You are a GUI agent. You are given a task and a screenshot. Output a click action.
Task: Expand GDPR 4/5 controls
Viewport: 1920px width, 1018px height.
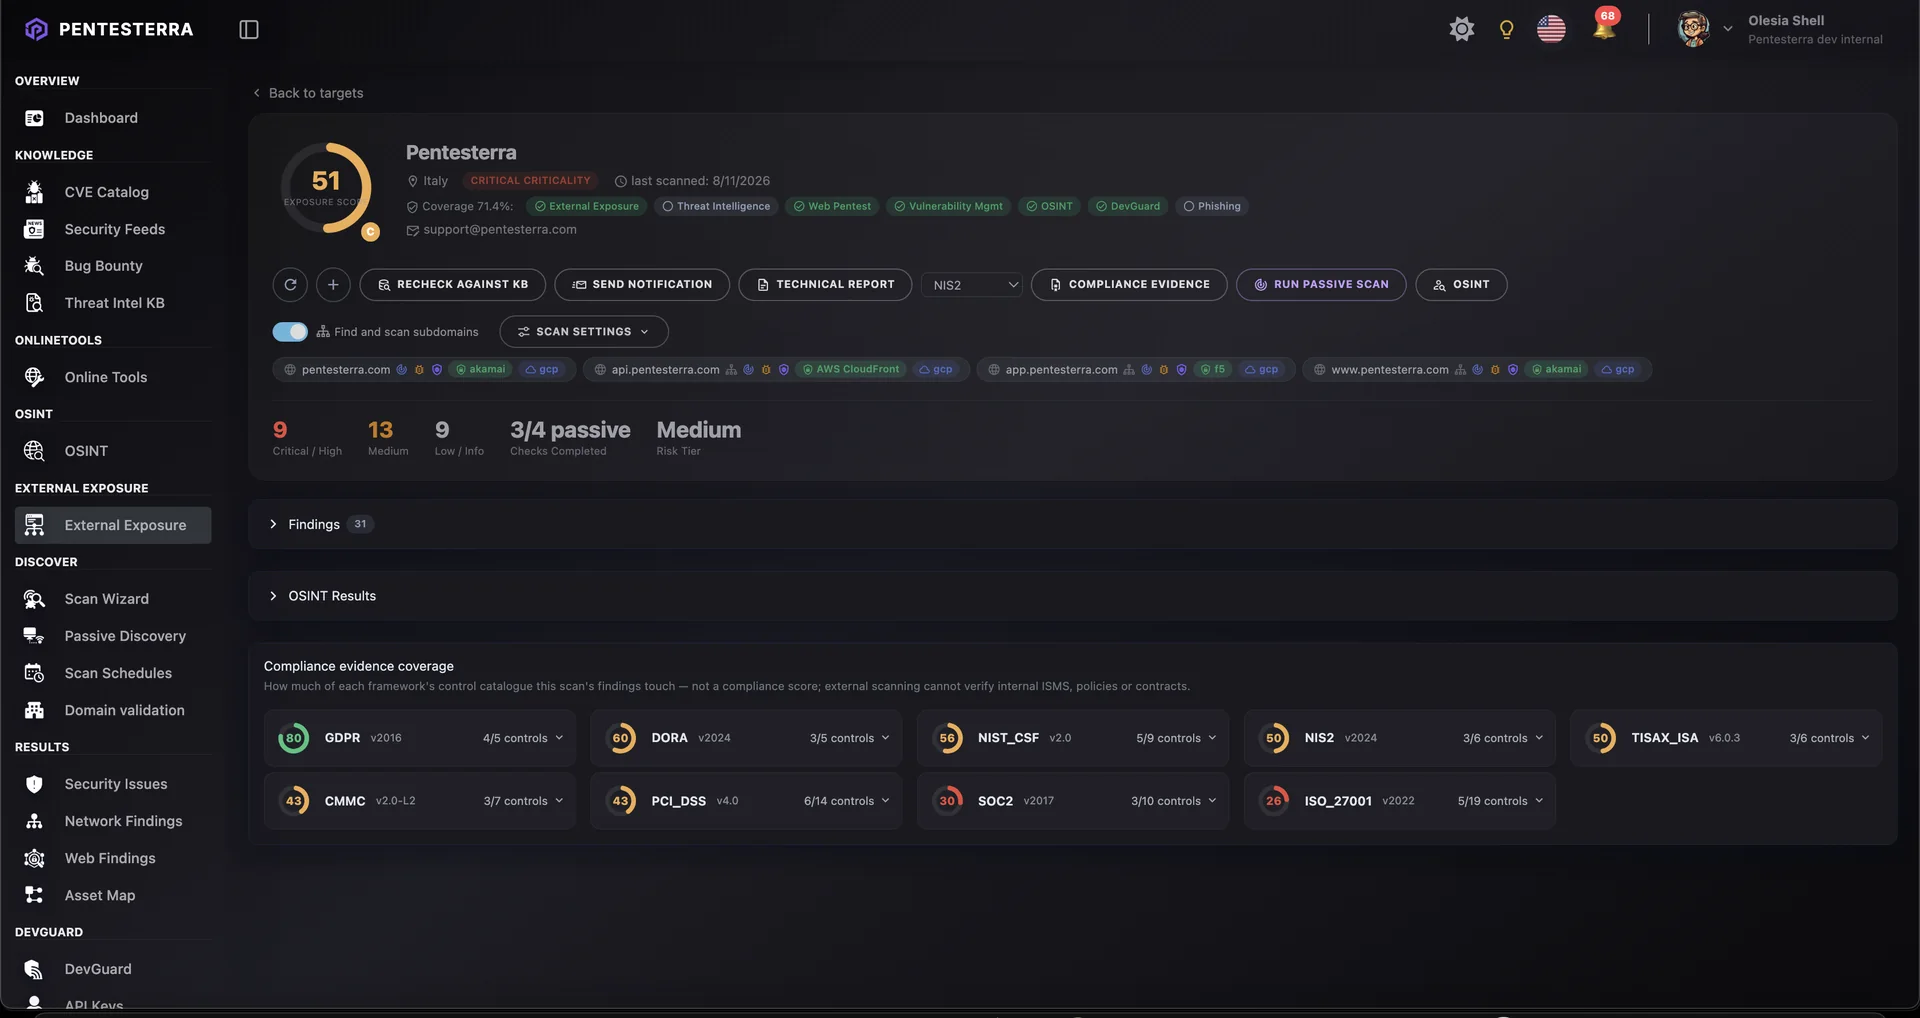click(x=523, y=739)
